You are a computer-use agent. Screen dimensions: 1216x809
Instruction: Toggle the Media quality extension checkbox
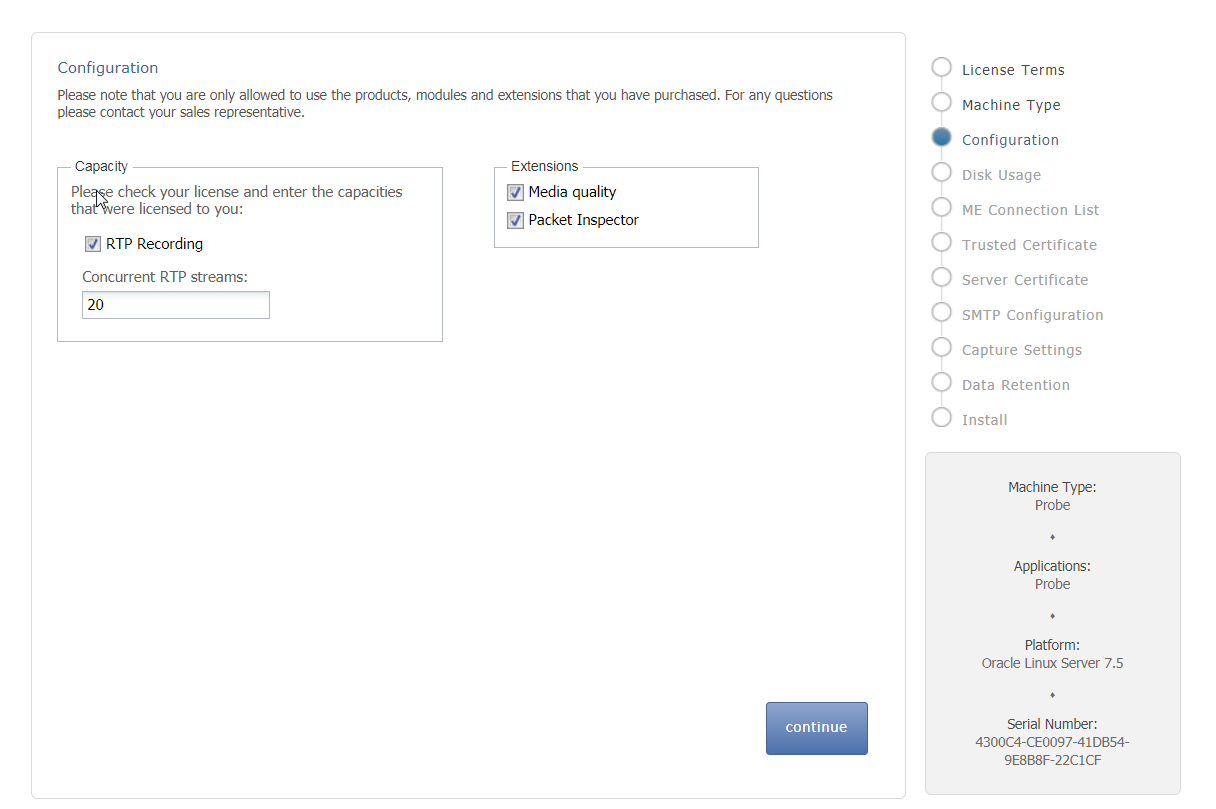pos(516,193)
